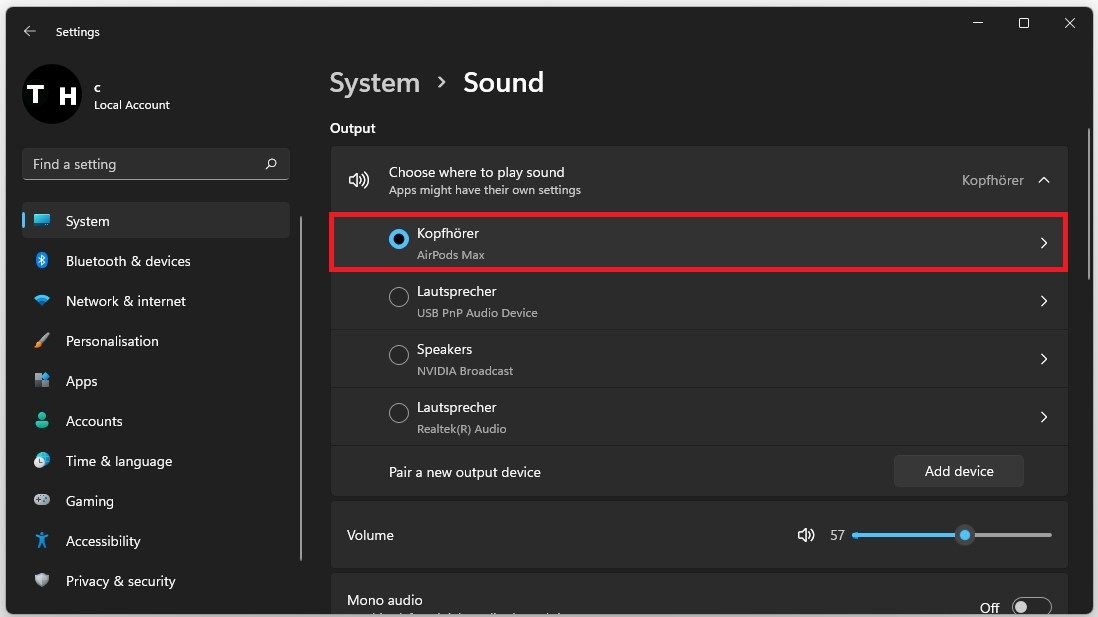The image size is (1098, 617).
Task: Click the Accessibility figure icon
Action: tap(42, 541)
